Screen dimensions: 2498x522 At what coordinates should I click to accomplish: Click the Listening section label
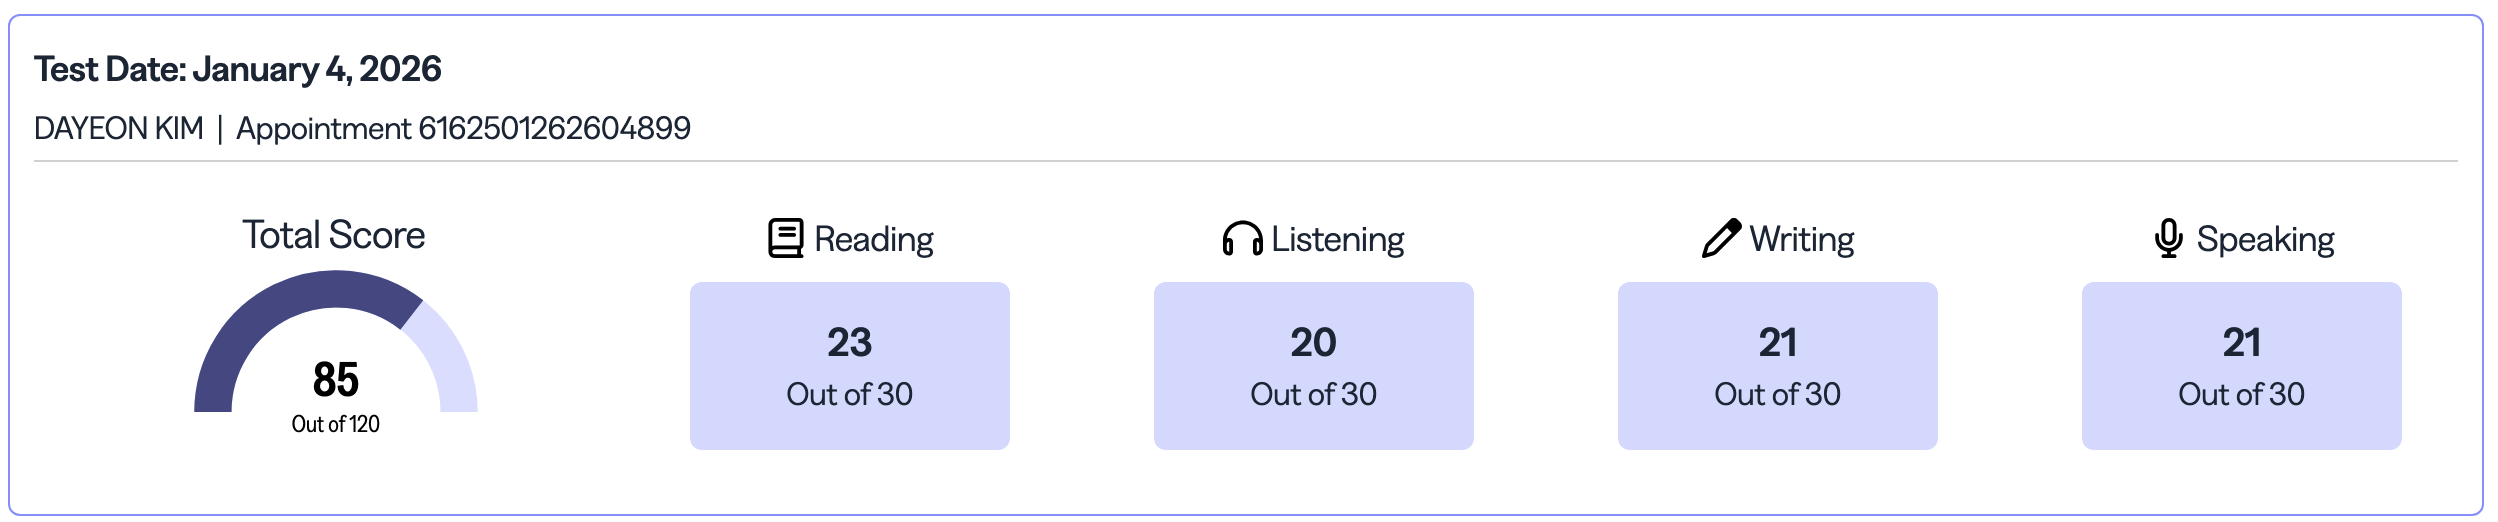[1337, 240]
